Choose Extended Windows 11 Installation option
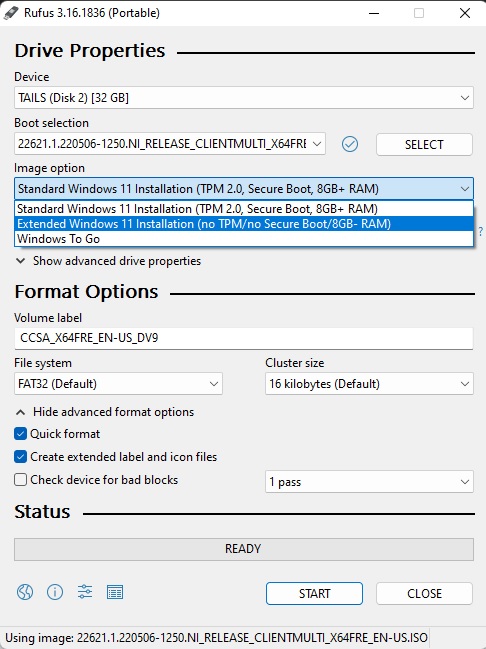The image size is (486, 649). [244, 224]
